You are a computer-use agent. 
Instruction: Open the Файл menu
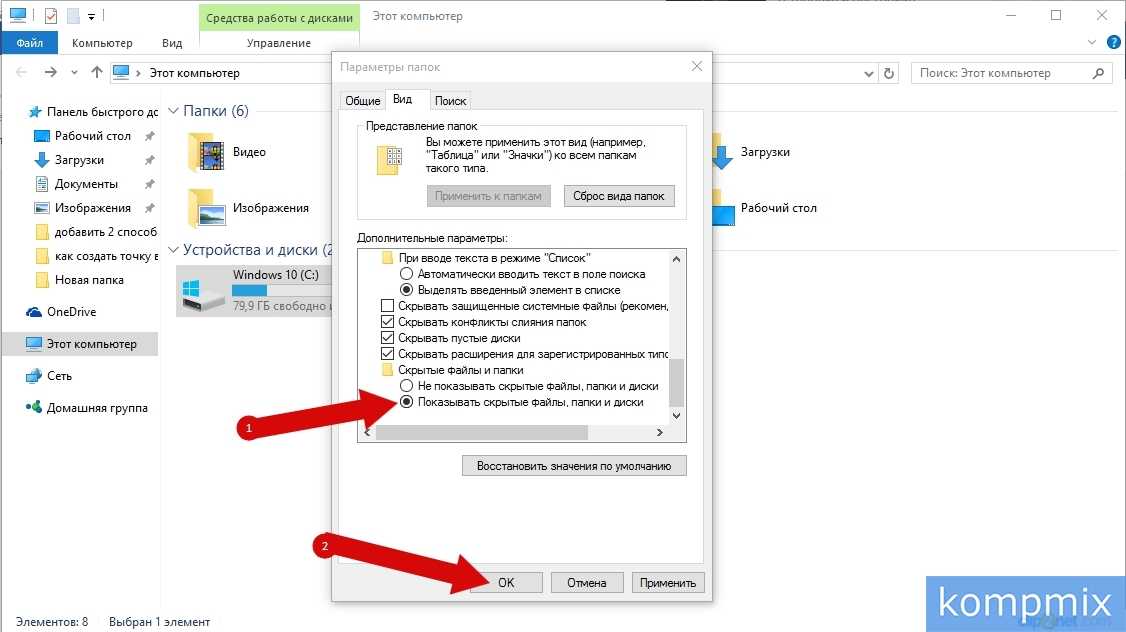pos(29,43)
